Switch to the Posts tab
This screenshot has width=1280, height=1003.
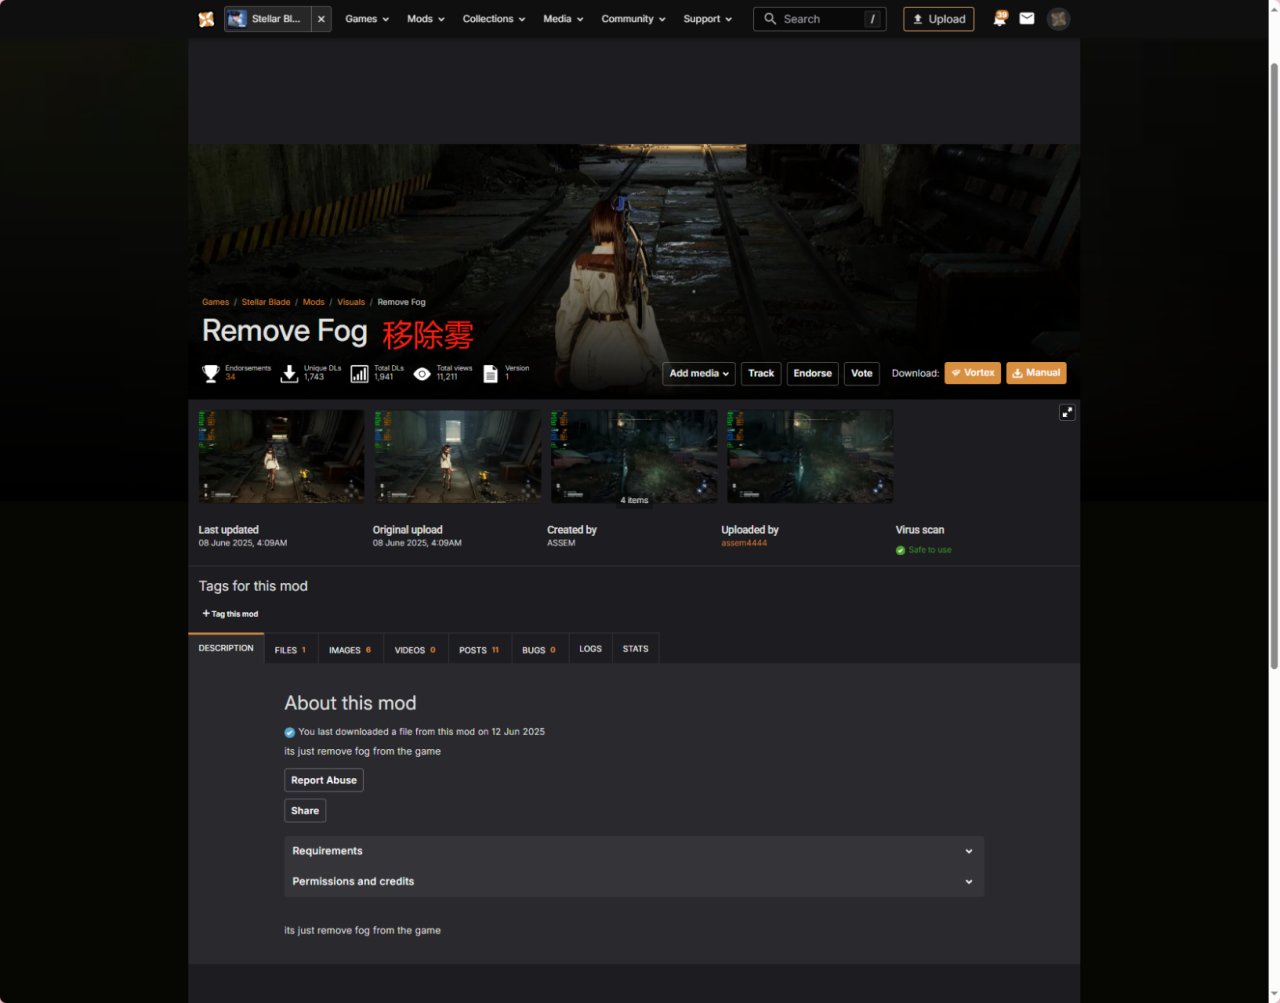coord(479,649)
